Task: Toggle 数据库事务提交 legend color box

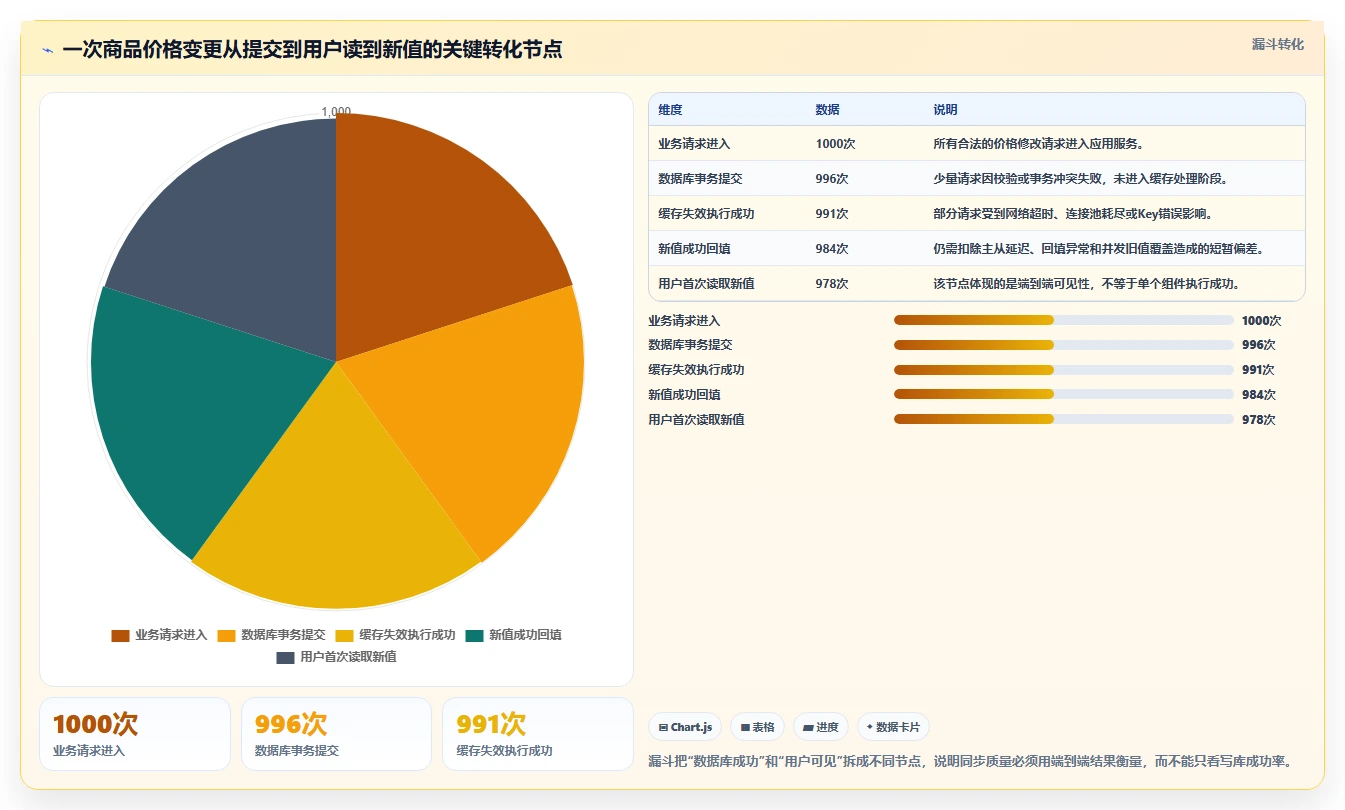Action: [226, 636]
